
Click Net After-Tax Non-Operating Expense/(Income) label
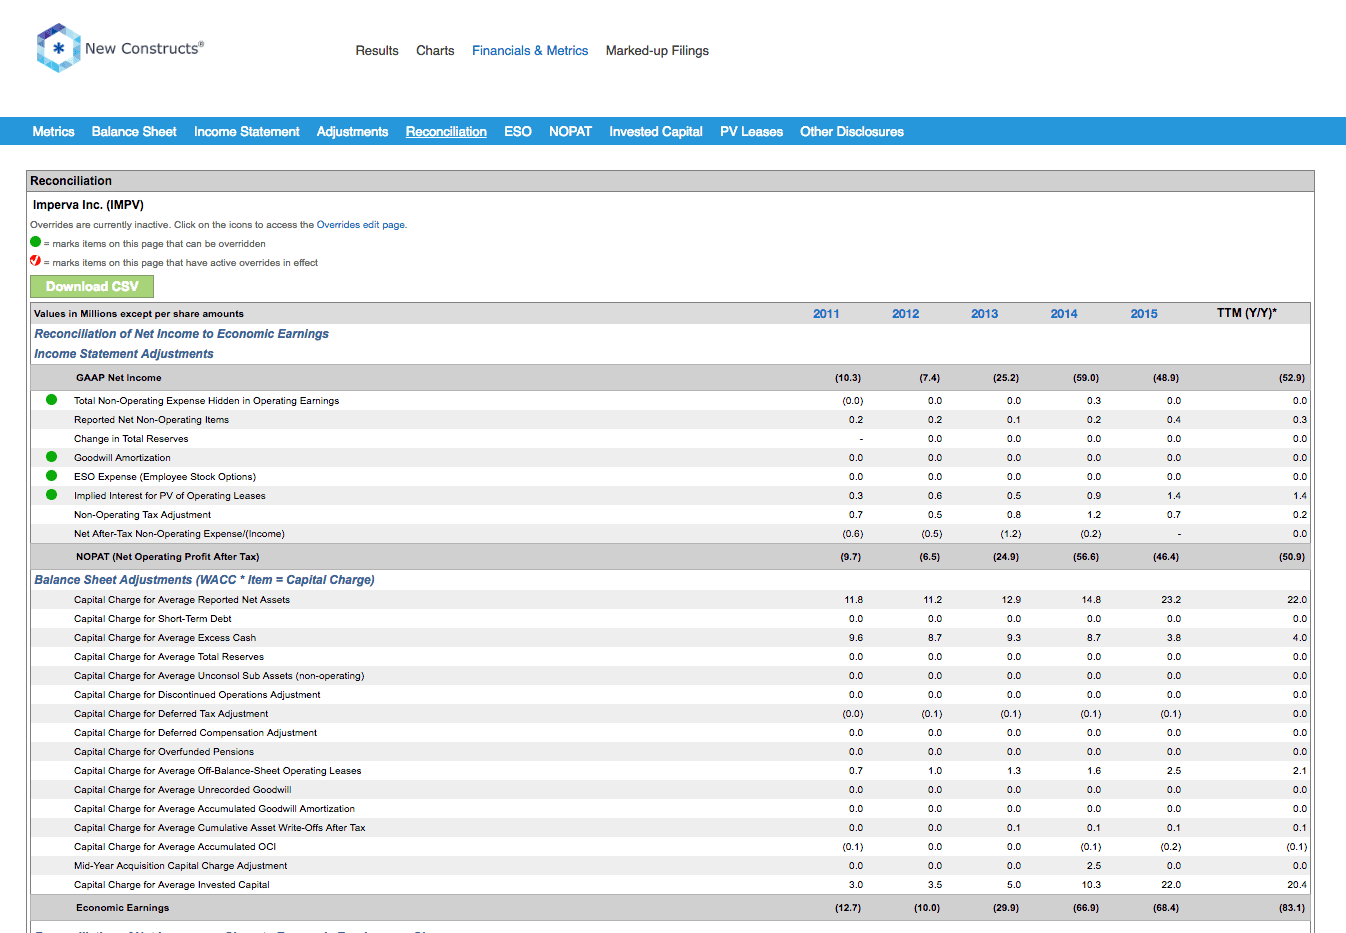click(179, 534)
